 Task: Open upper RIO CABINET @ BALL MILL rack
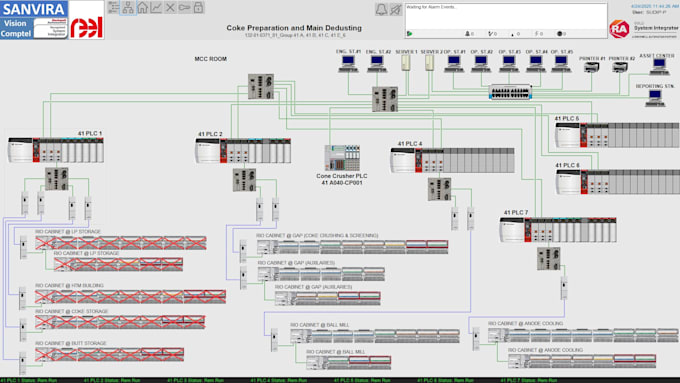375,336
